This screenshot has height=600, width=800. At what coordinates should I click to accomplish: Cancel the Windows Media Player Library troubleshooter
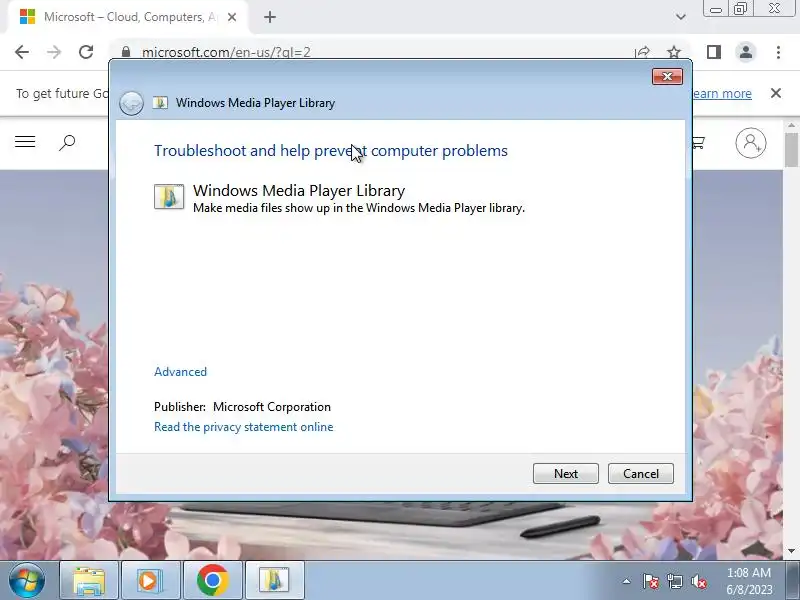pyautogui.click(x=640, y=473)
